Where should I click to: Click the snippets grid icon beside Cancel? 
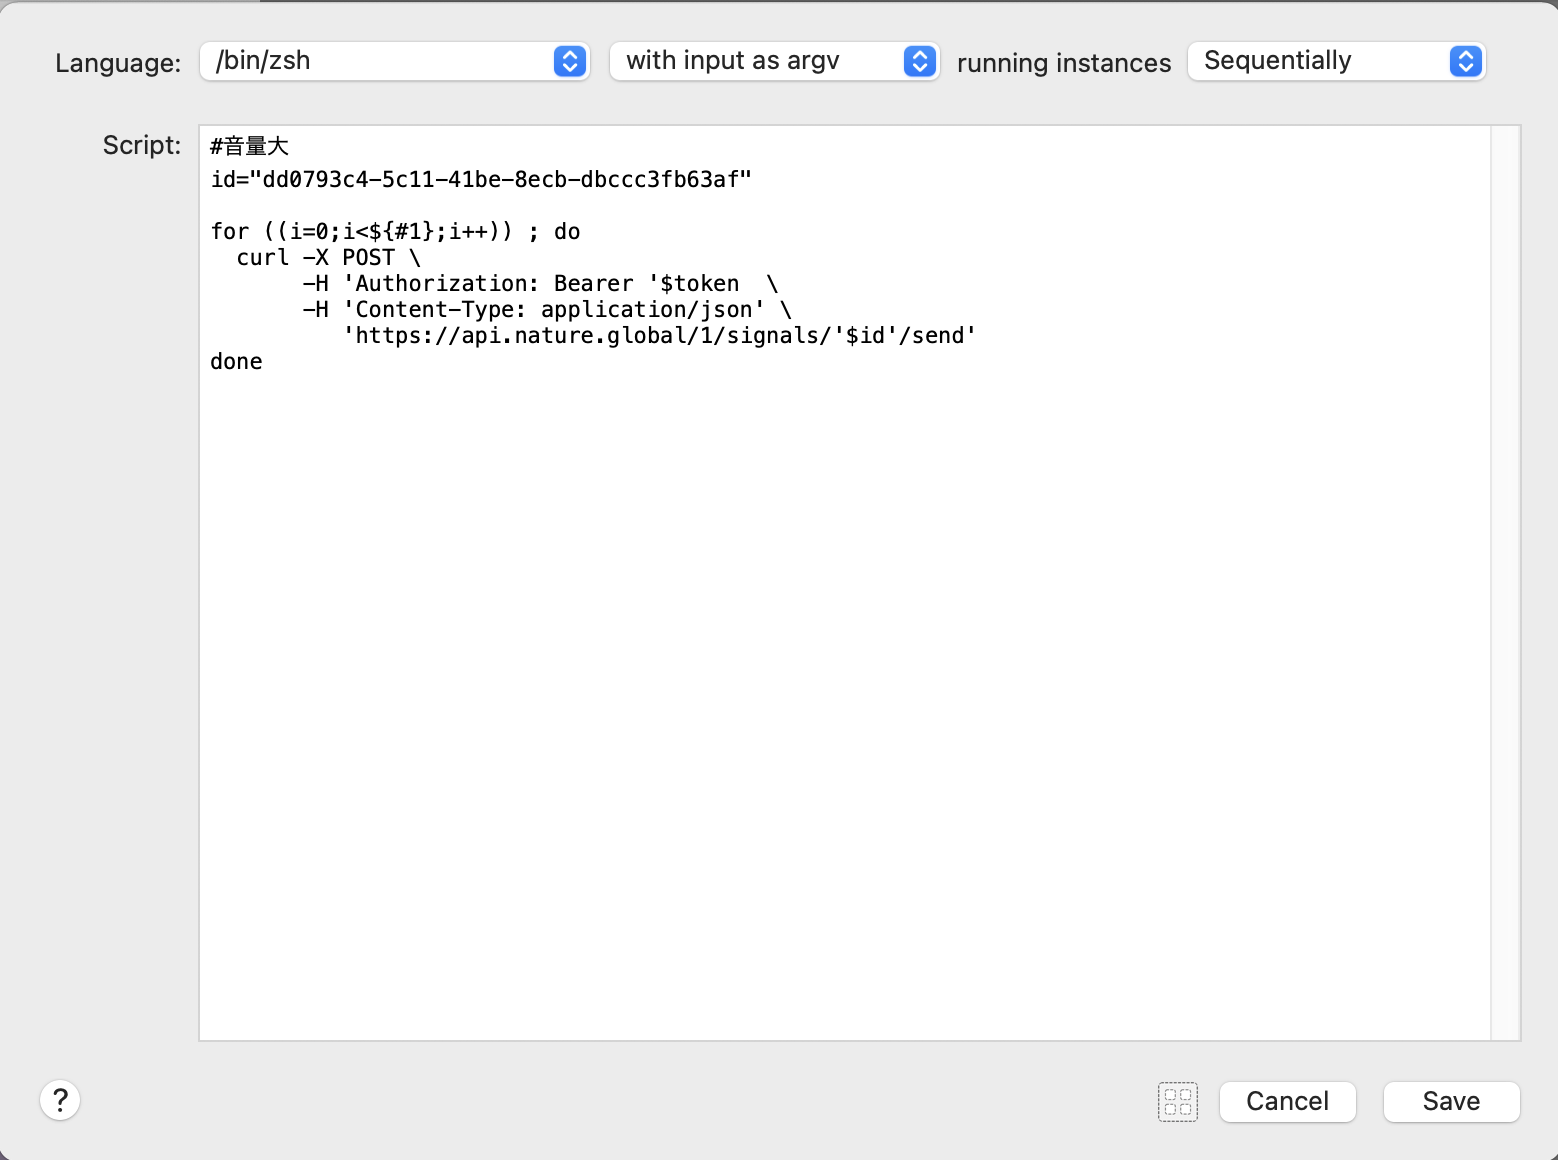pos(1178,1102)
